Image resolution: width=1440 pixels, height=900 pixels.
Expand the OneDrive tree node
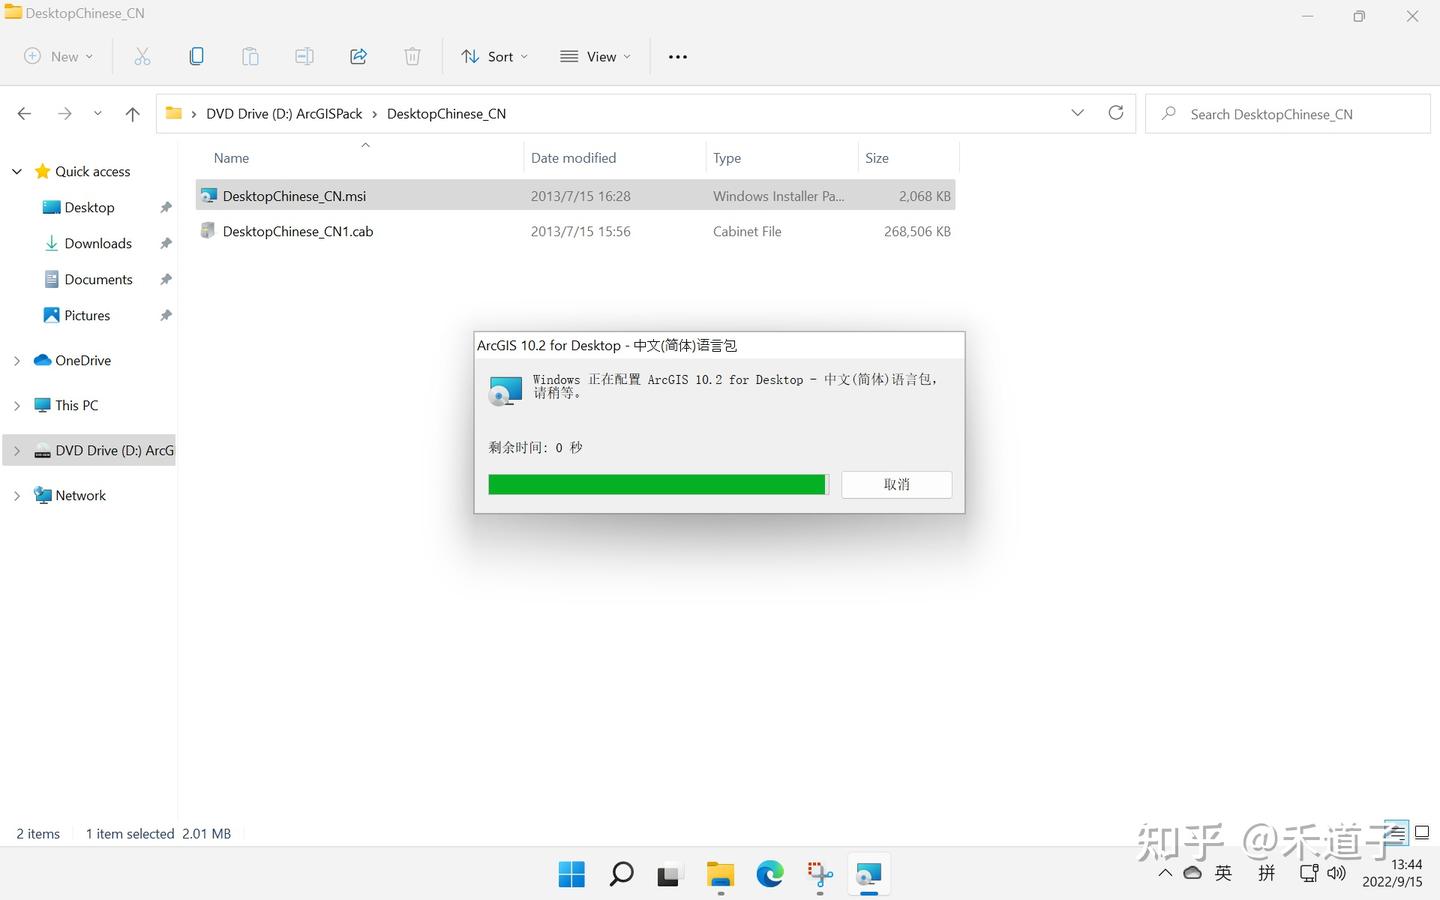coord(17,361)
